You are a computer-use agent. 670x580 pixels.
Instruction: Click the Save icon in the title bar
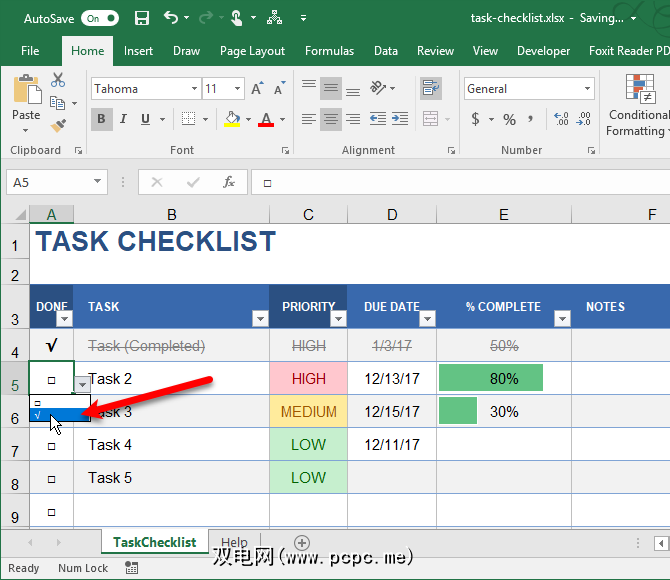click(x=141, y=18)
